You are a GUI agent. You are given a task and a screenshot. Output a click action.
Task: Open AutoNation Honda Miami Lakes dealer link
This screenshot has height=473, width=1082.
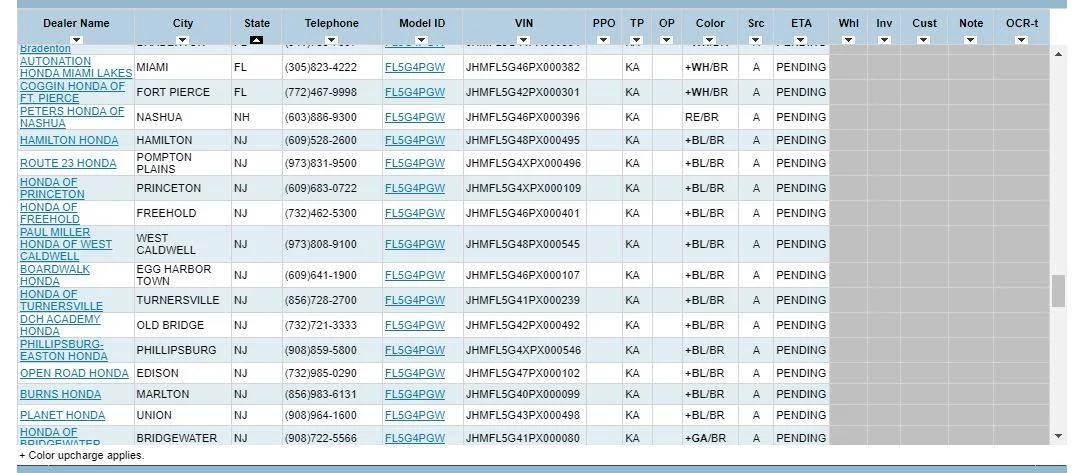pyautogui.click(x=76, y=67)
